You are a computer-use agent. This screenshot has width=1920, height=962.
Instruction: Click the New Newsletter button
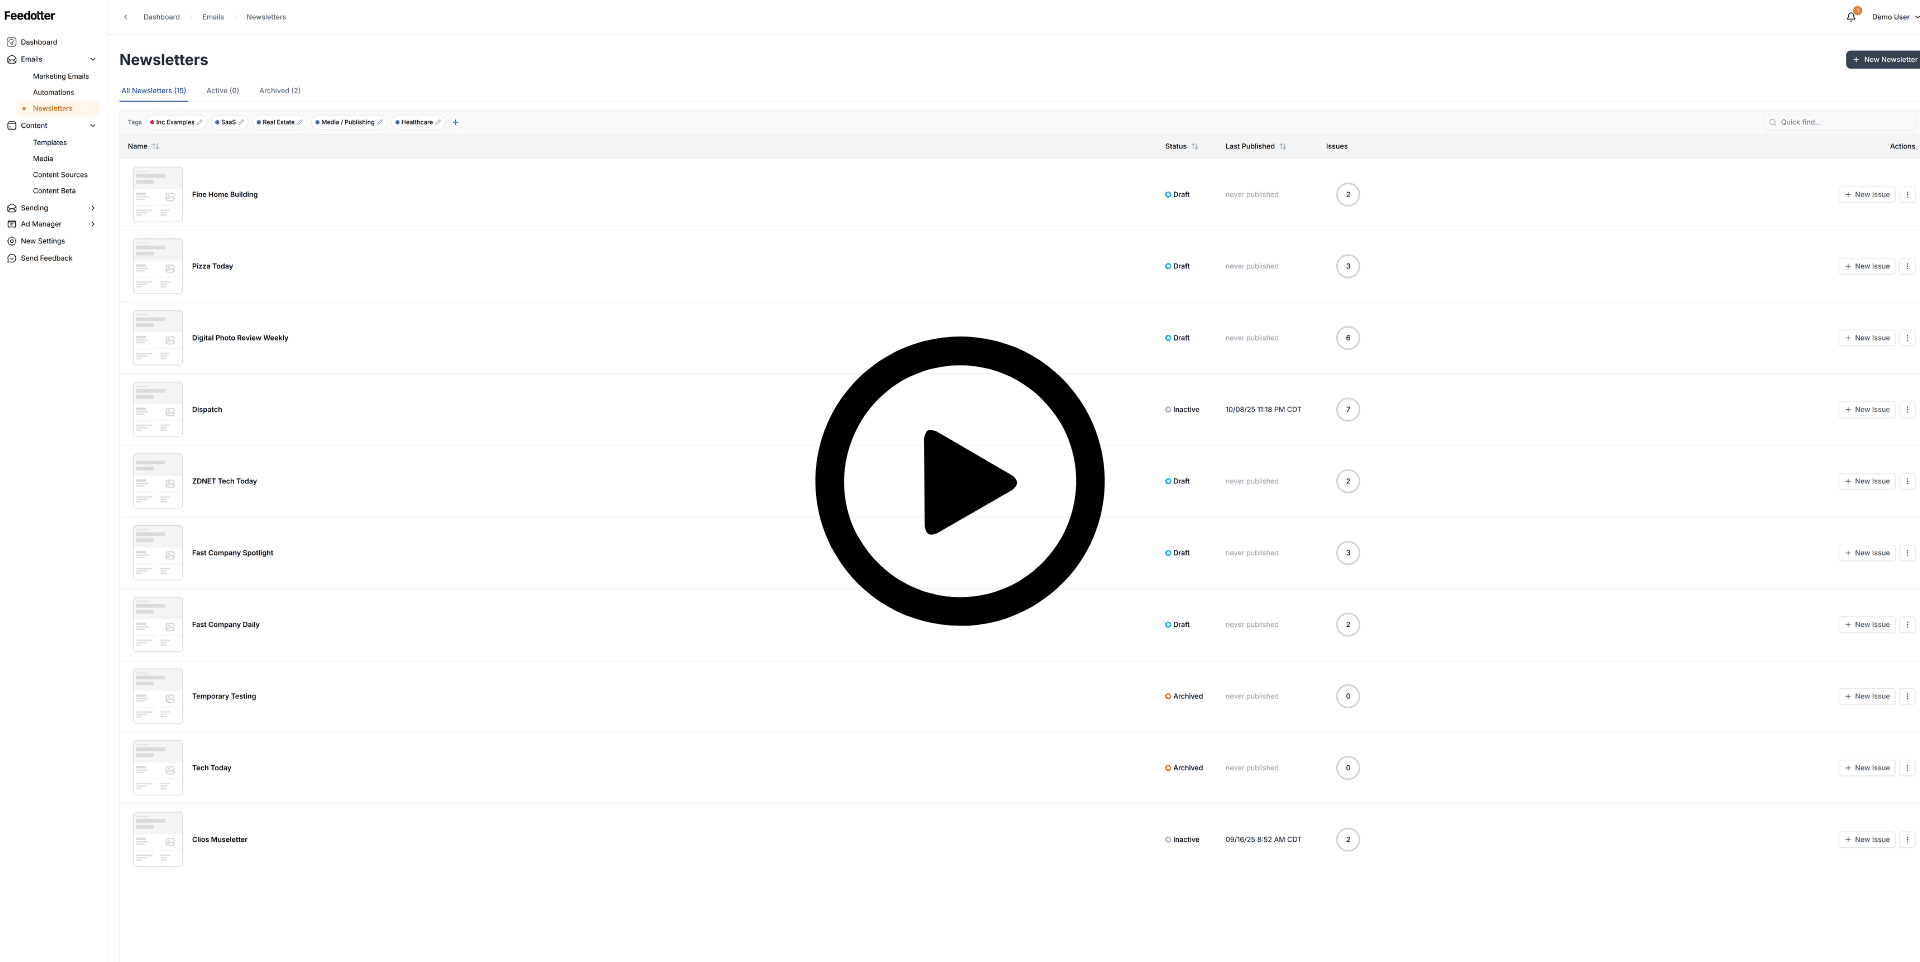tap(1883, 60)
